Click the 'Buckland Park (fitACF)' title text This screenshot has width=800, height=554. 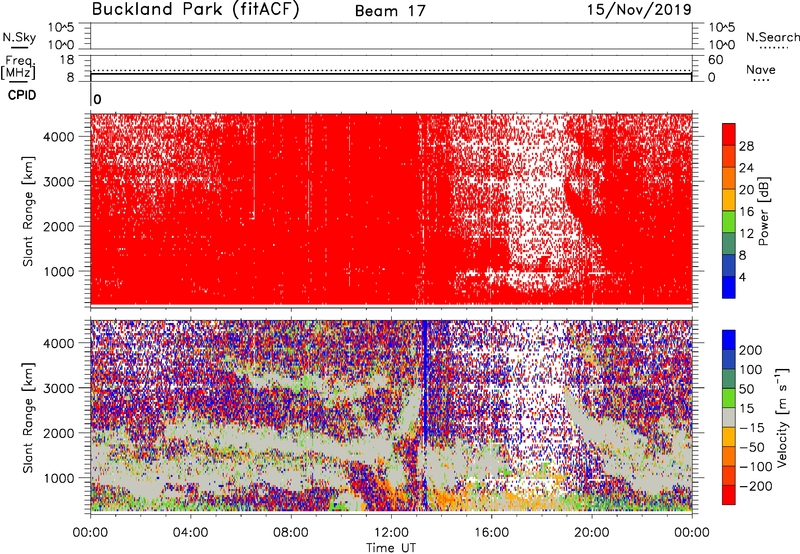[x=195, y=10]
